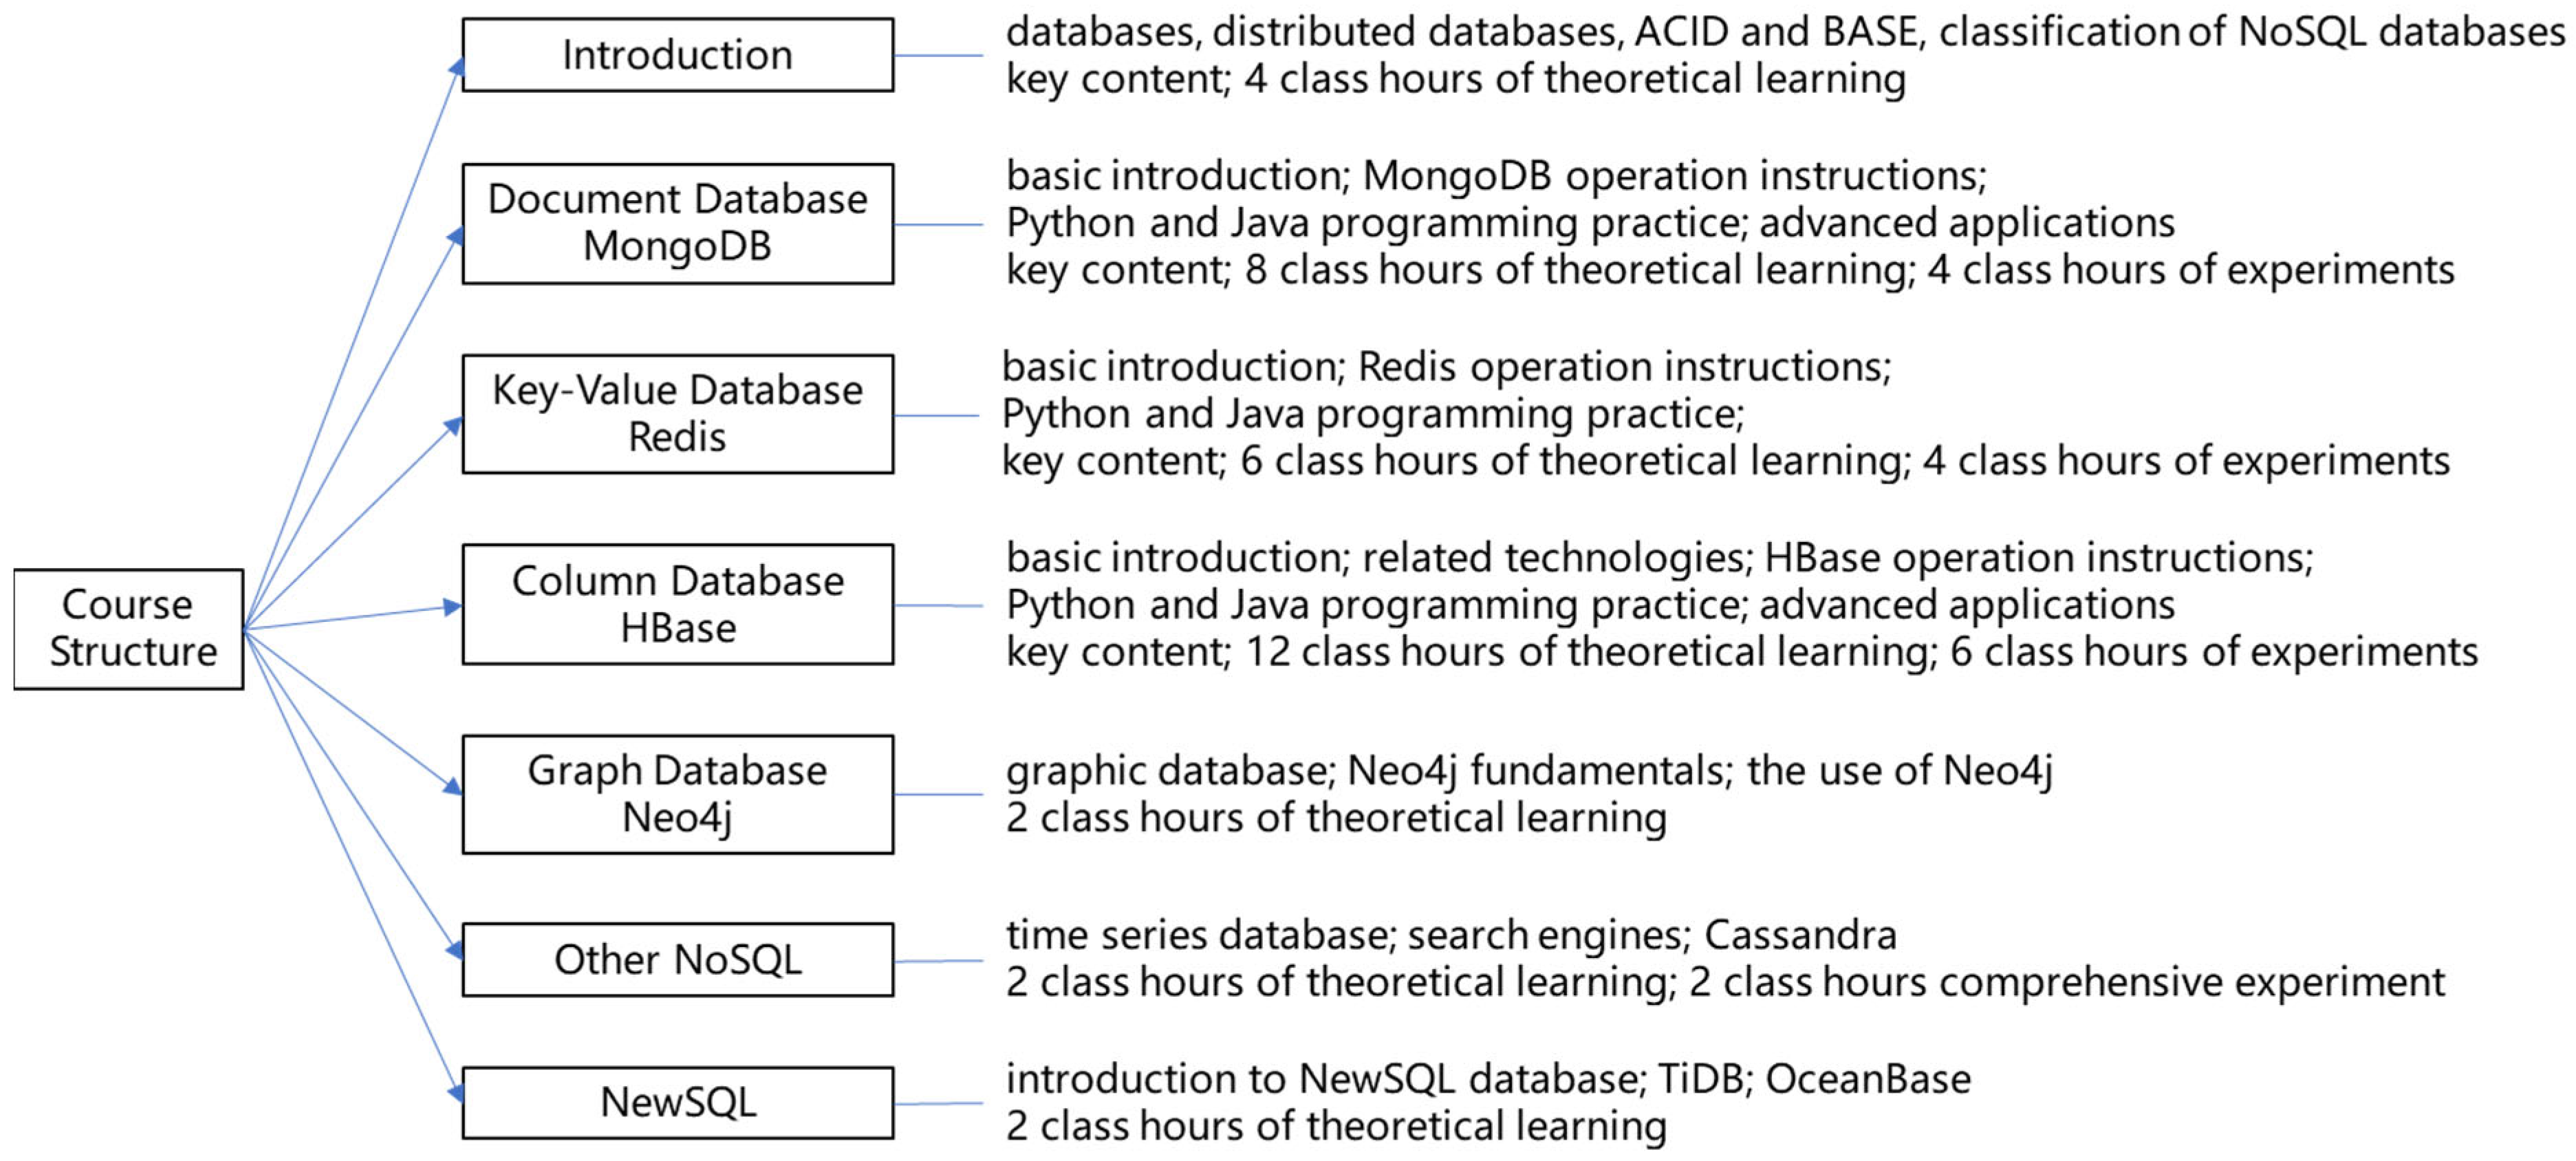Select the Graph Database Neo4j box
The width and height of the screenshot is (2576, 1161).
coord(677,794)
